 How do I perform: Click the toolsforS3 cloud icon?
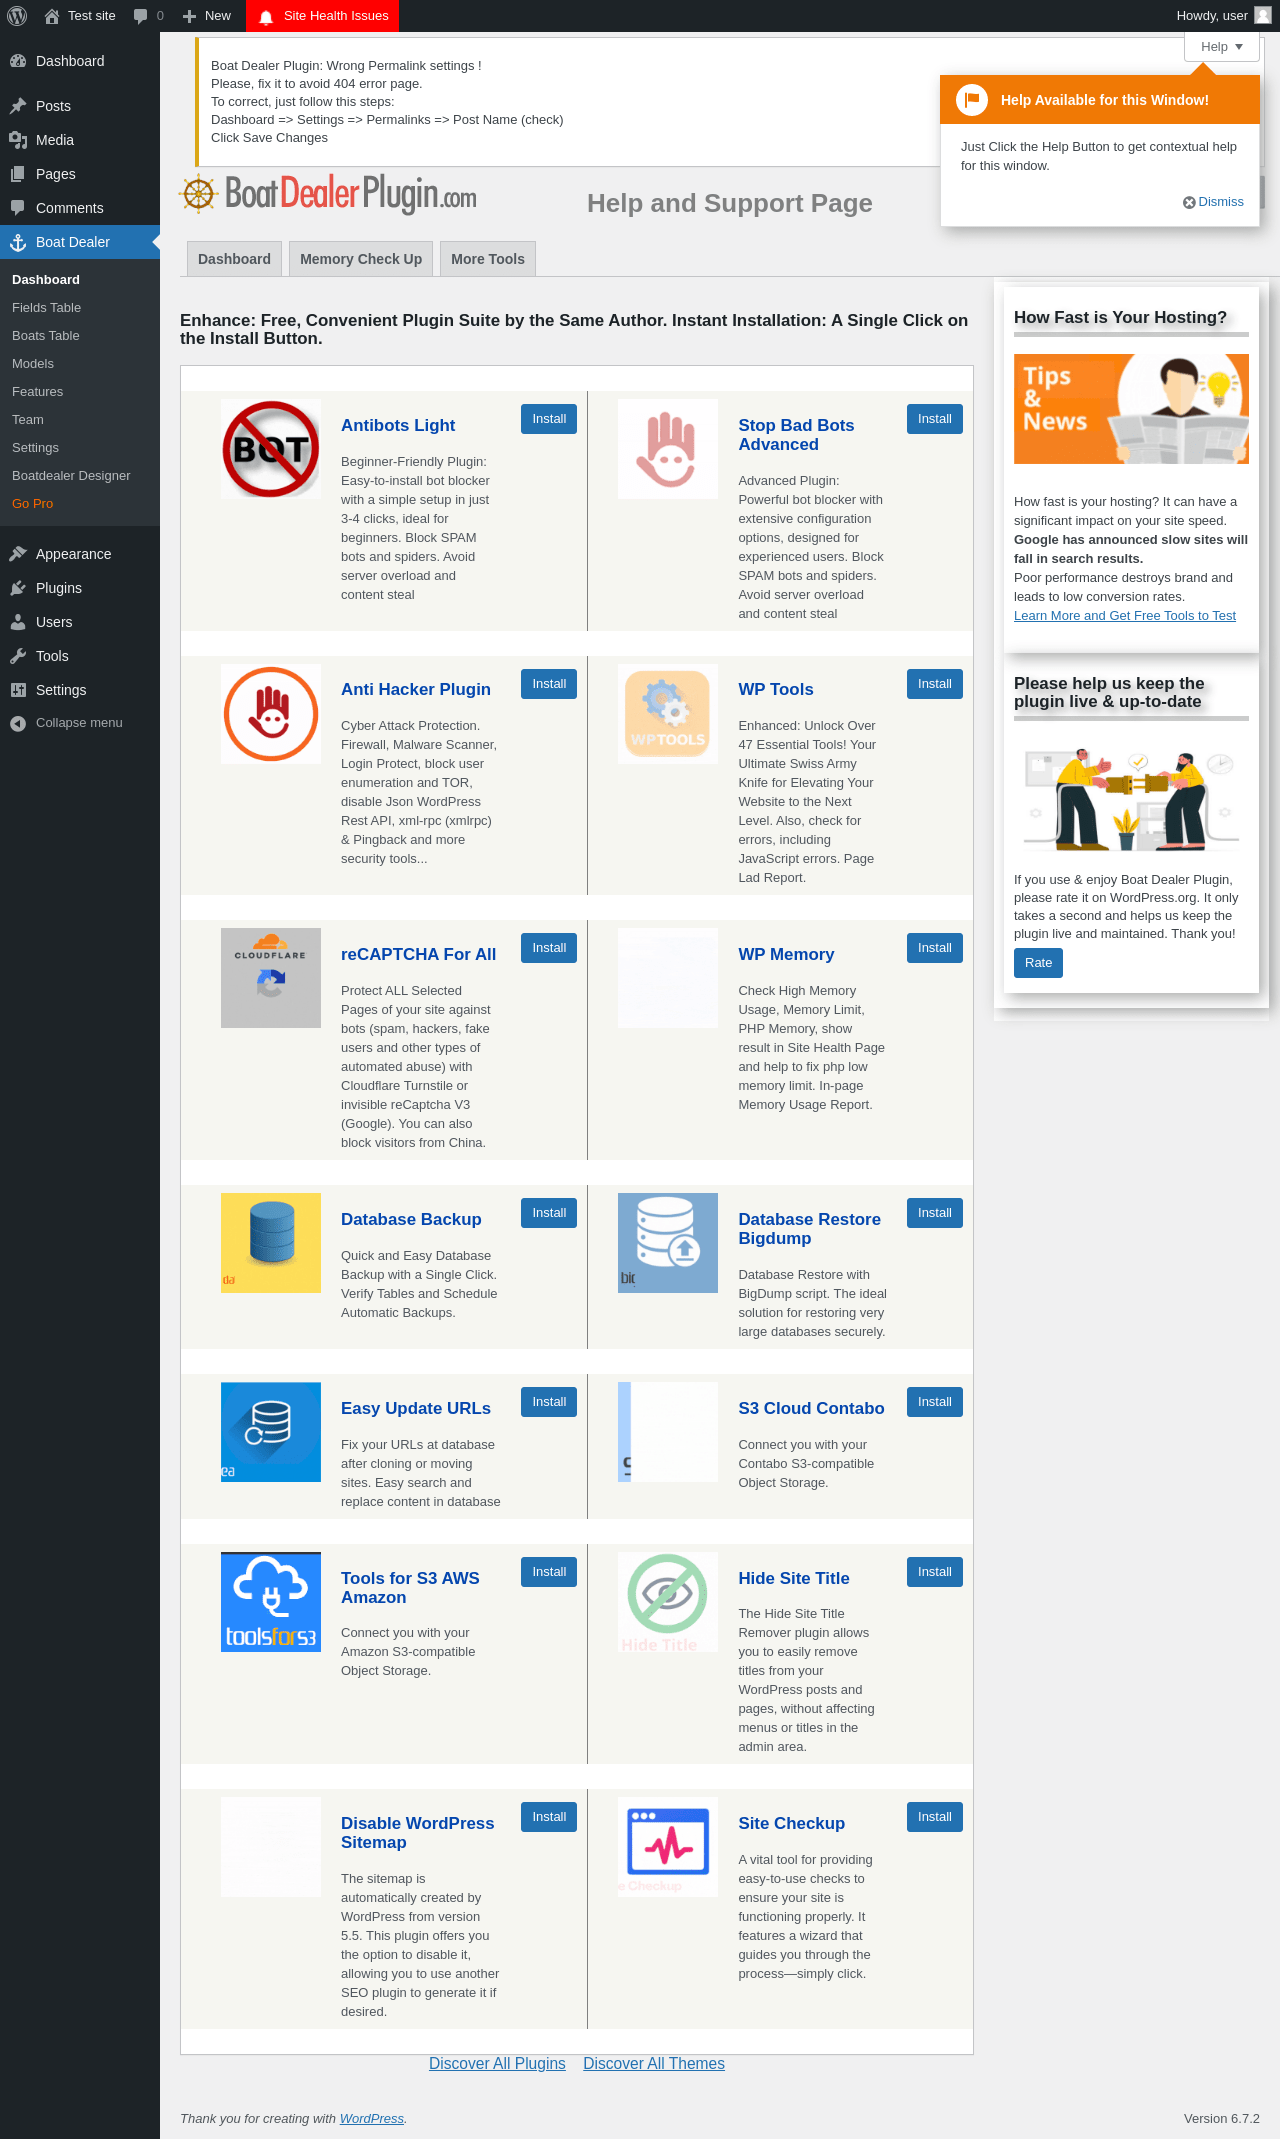271,1602
